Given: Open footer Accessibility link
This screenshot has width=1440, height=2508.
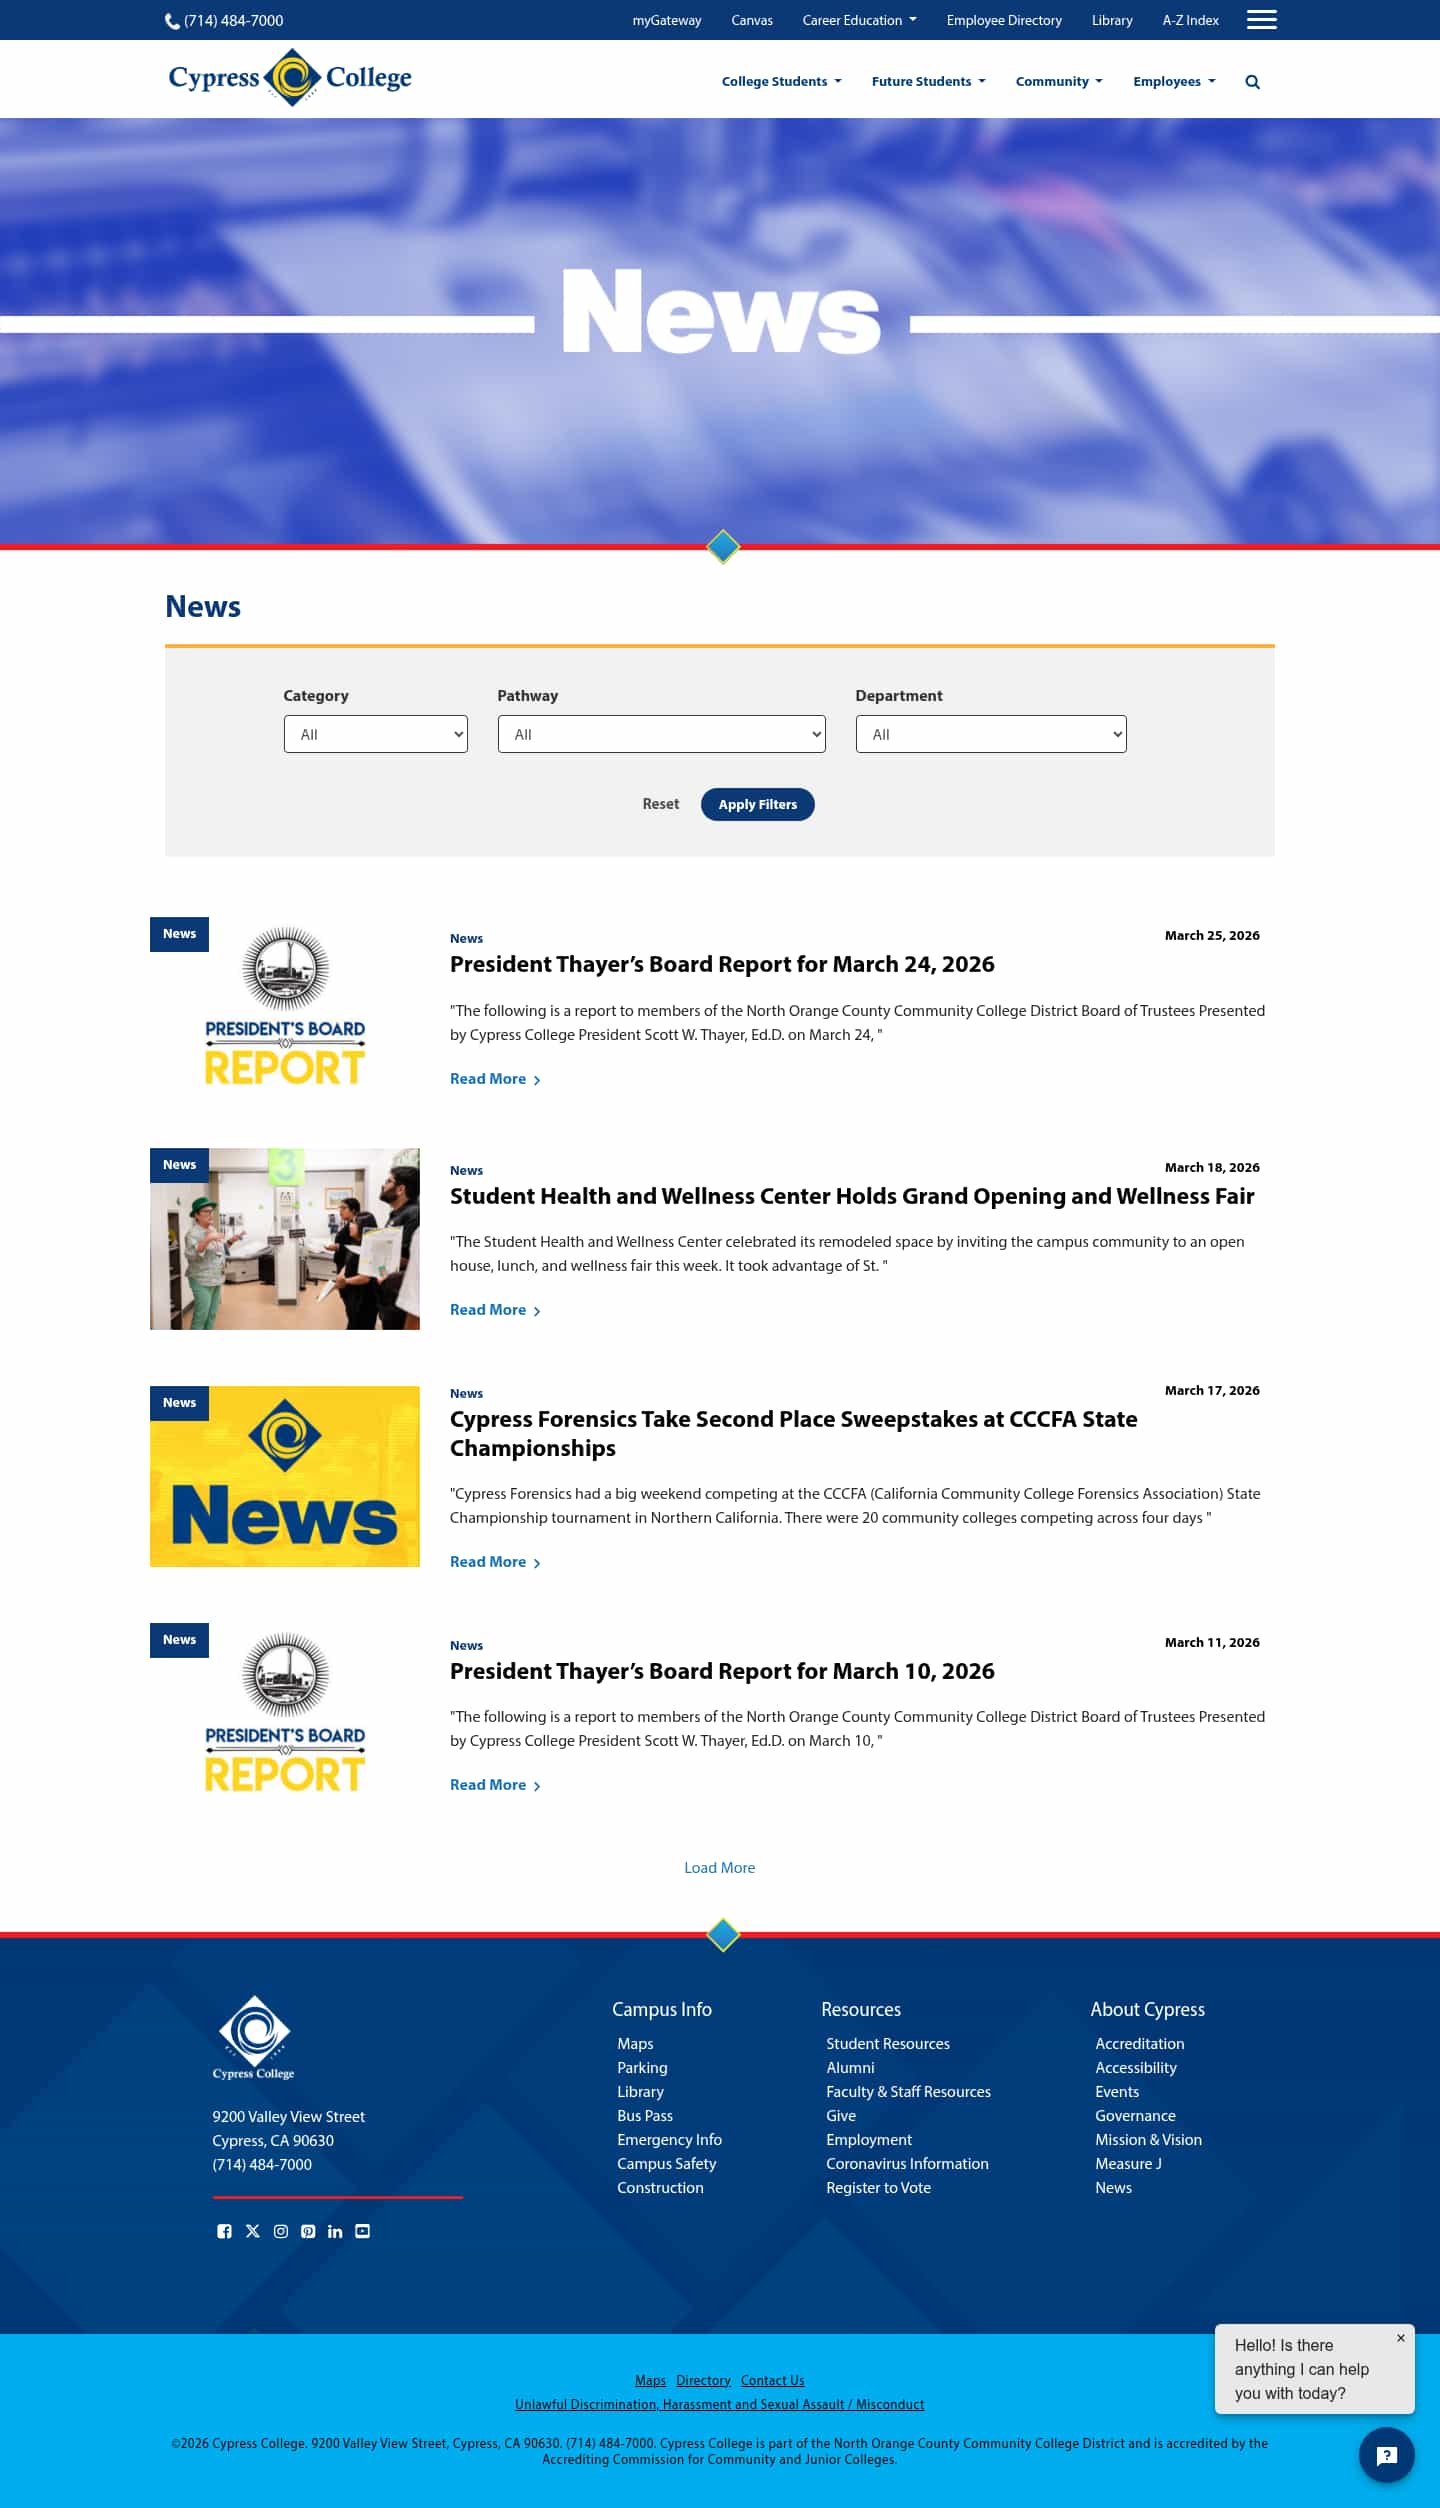Looking at the screenshot, I should 1136,2068.
